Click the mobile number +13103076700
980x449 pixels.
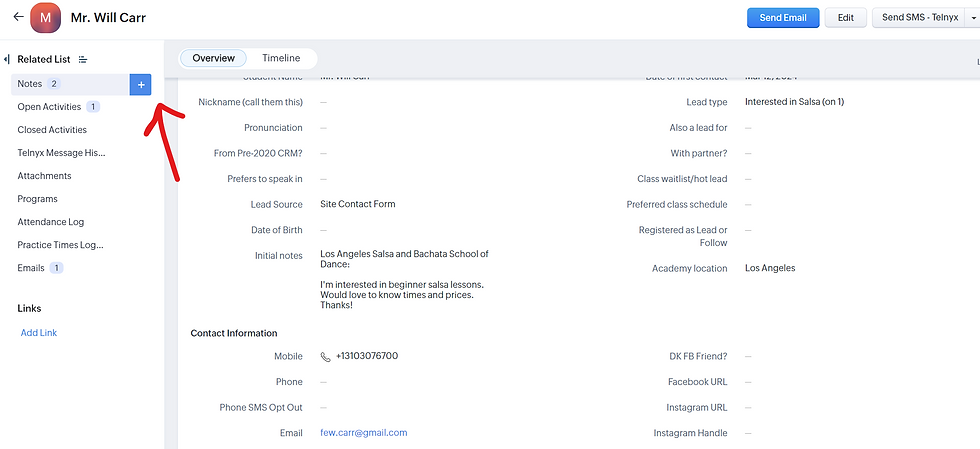tap(367, 356)
